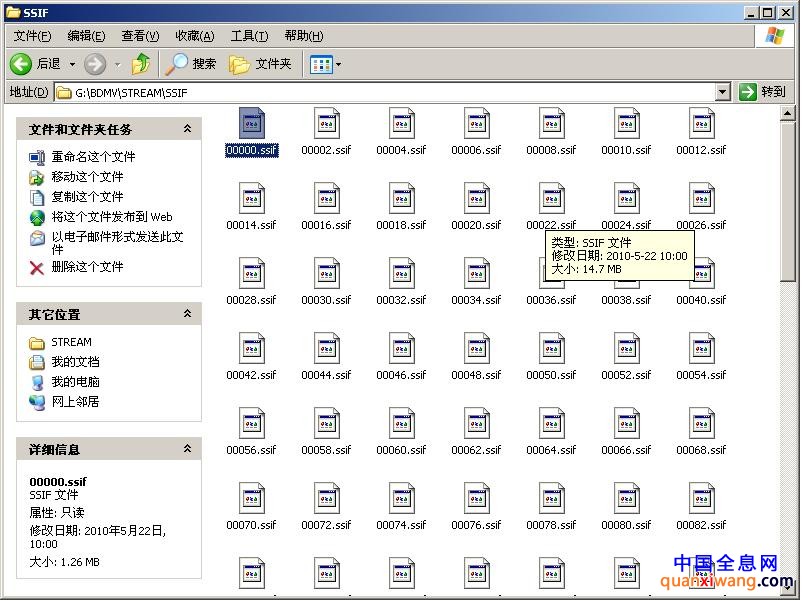Click the 00068.ssif file icon
Screen dimensions: 804x601
[701, 423]
